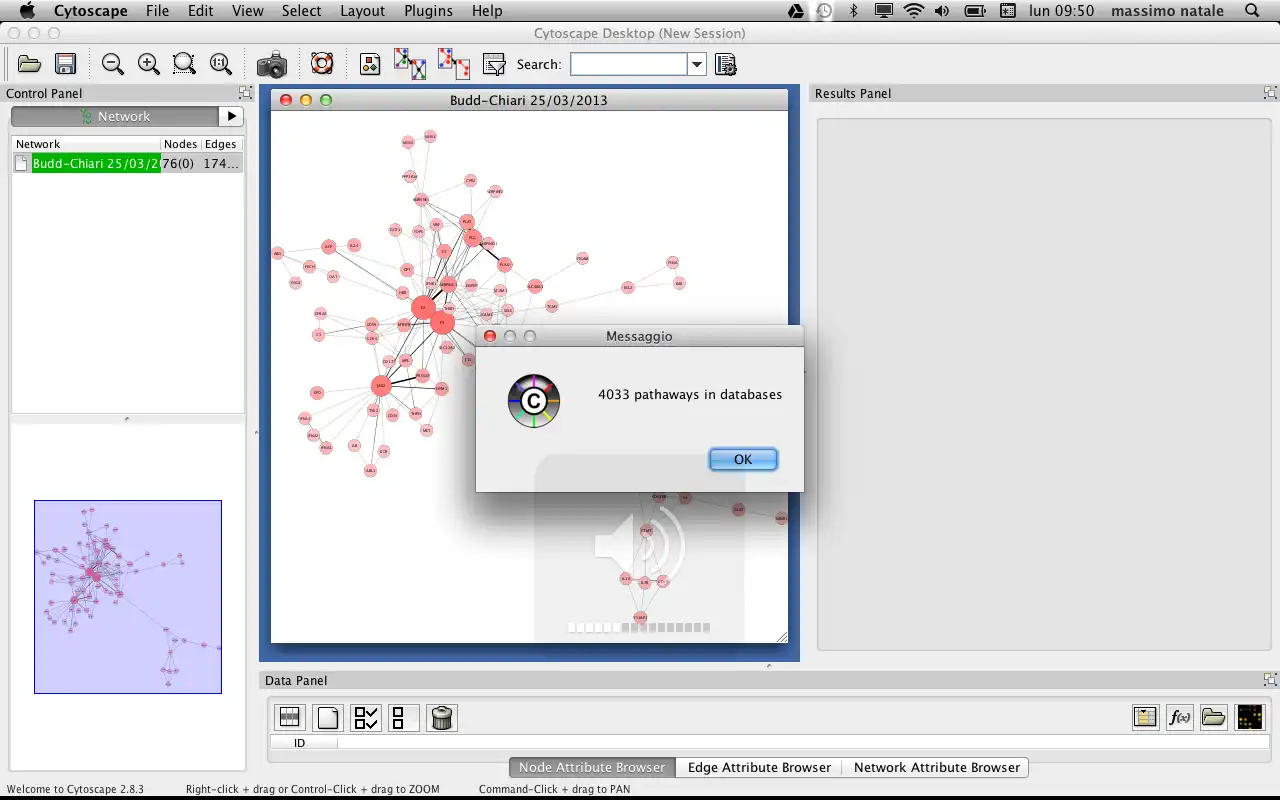Screen dimensions: 1280x800
Task: Zoom to selected region icon
Action: click(184, 64)
